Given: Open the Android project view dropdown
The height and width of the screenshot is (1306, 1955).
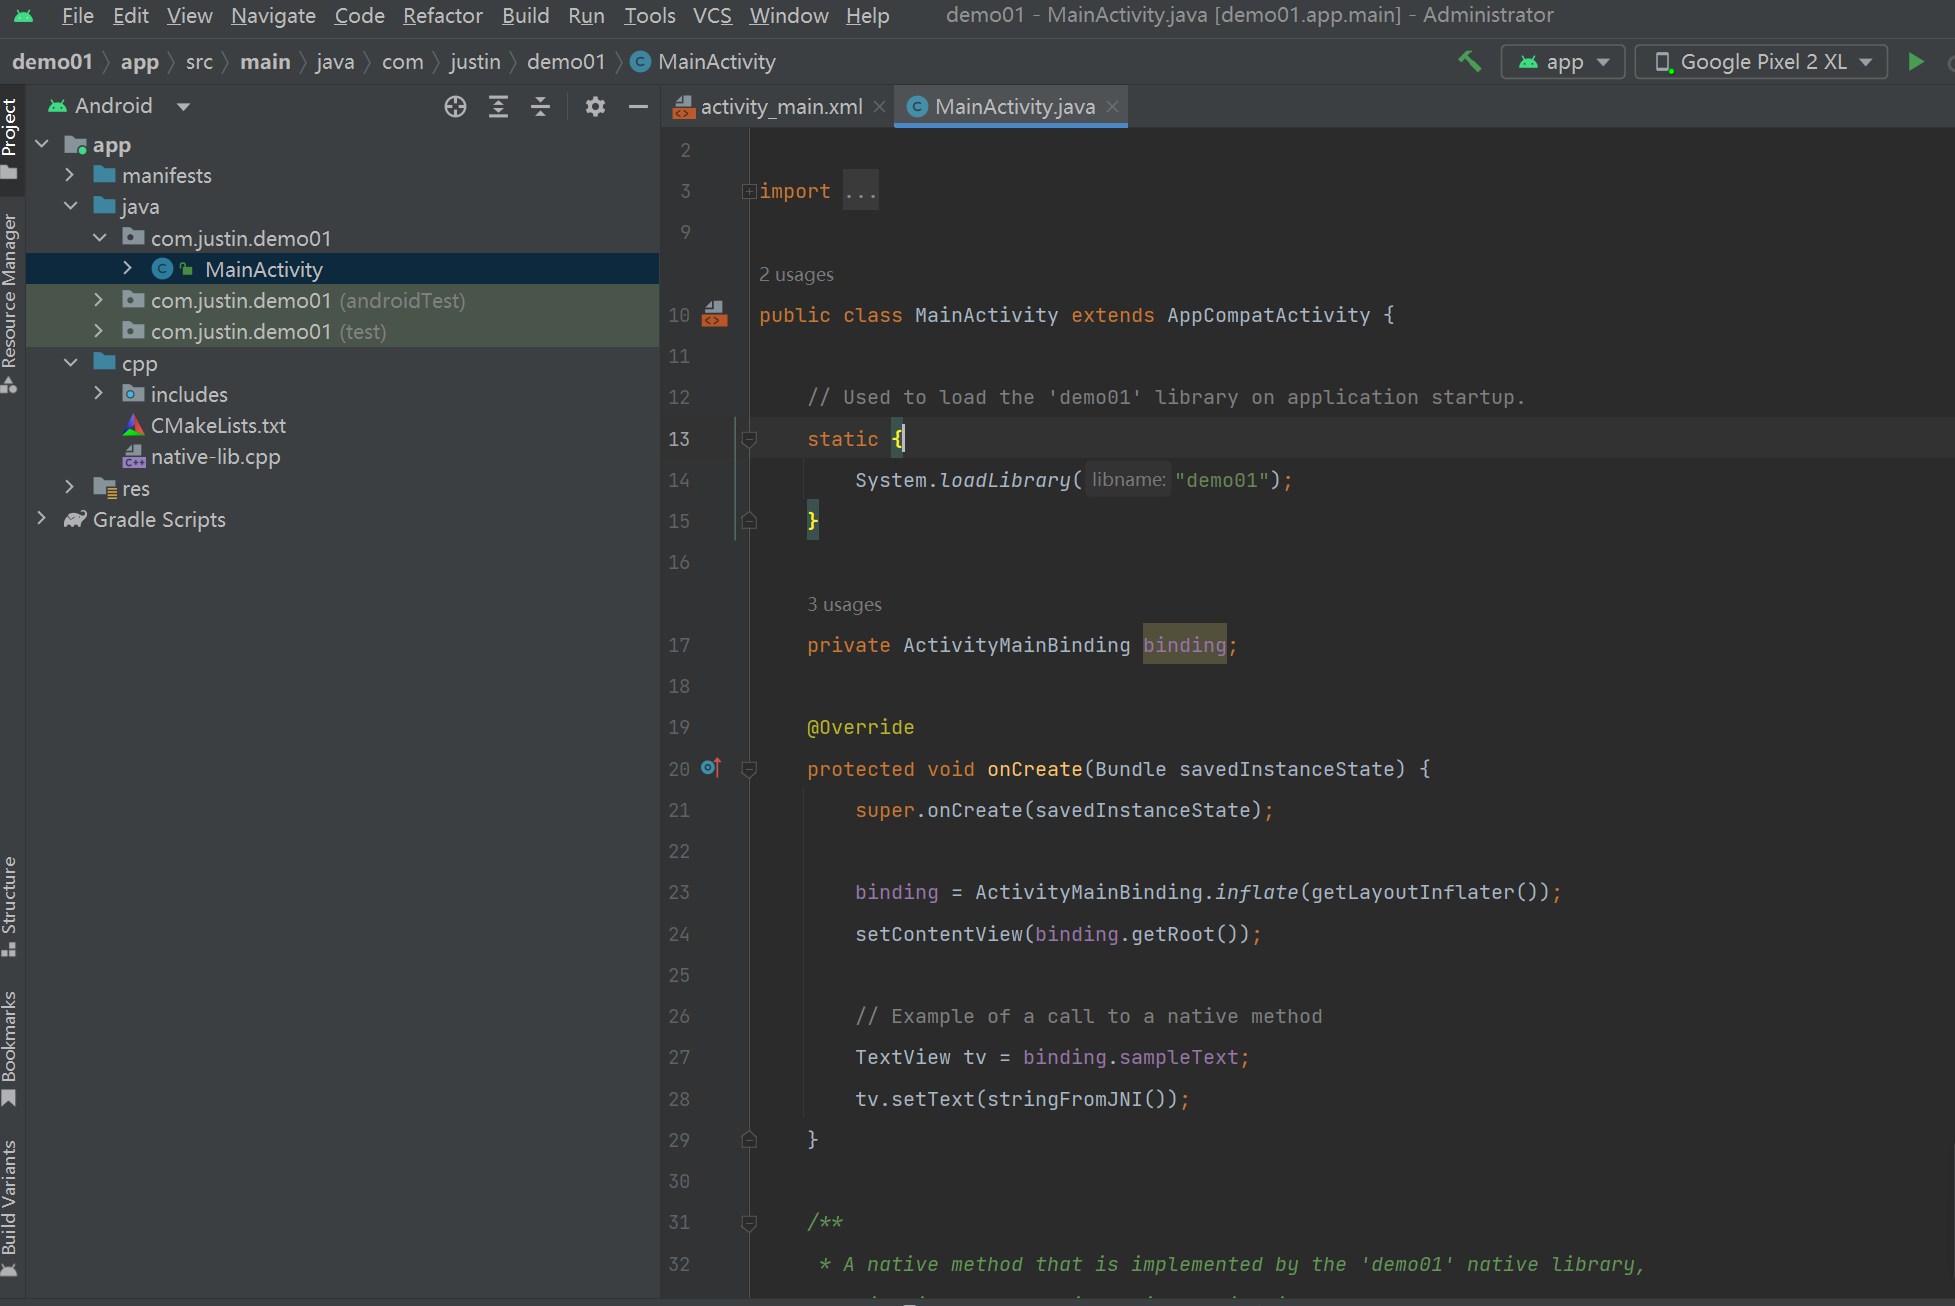Looking at the screenshot, I should (120, 106).
